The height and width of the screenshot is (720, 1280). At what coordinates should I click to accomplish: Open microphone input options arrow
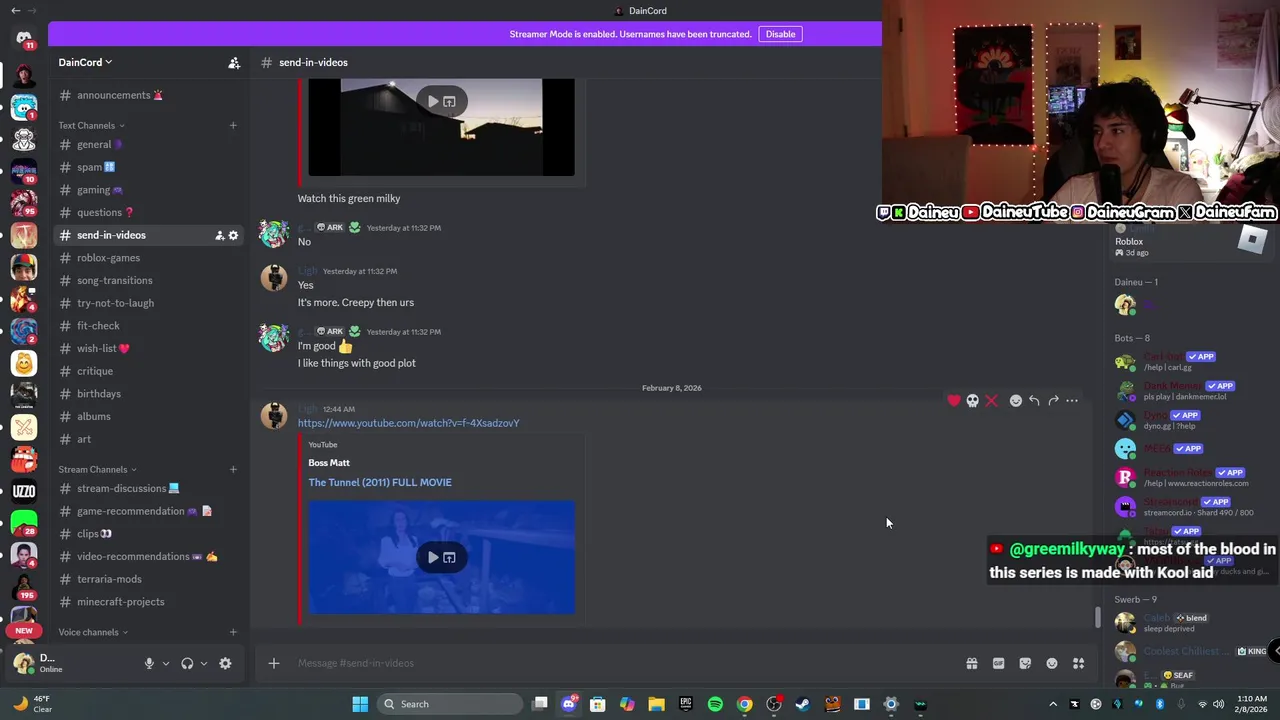point(166,663)
